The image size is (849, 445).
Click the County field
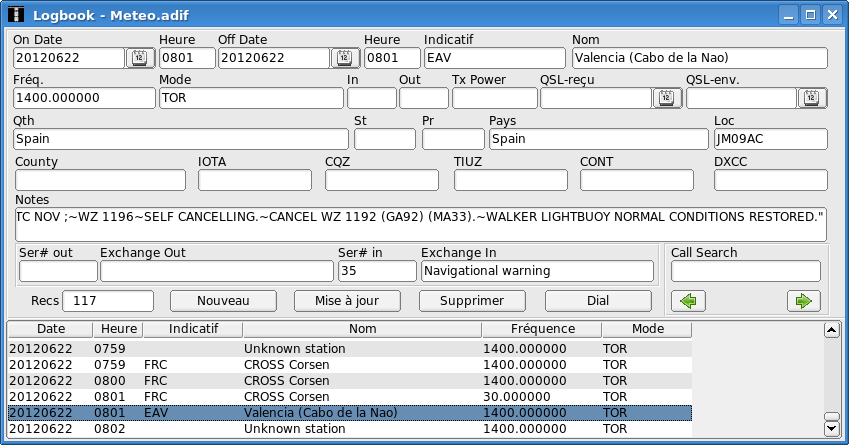[100, 180]
